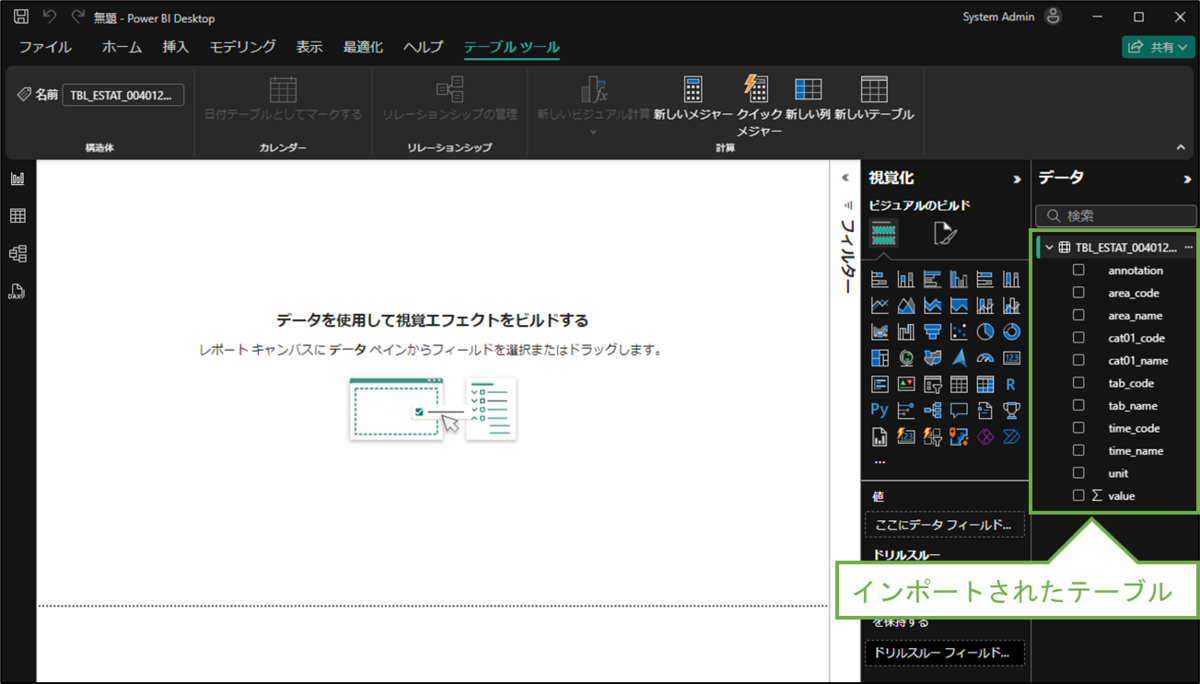Screen dimensions: 1200x684
Task: Select the gauge visual
Action: click(985, 357)
